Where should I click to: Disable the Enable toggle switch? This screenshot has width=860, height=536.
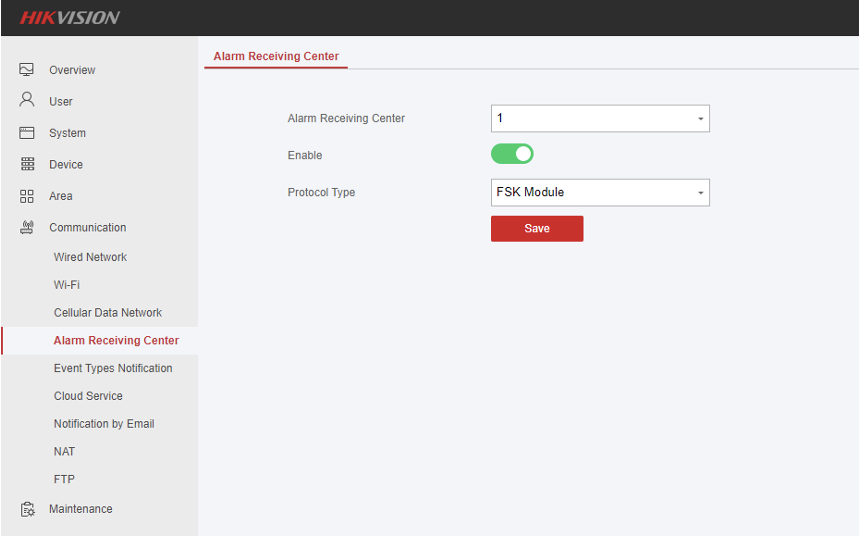[x=512, y=154]
